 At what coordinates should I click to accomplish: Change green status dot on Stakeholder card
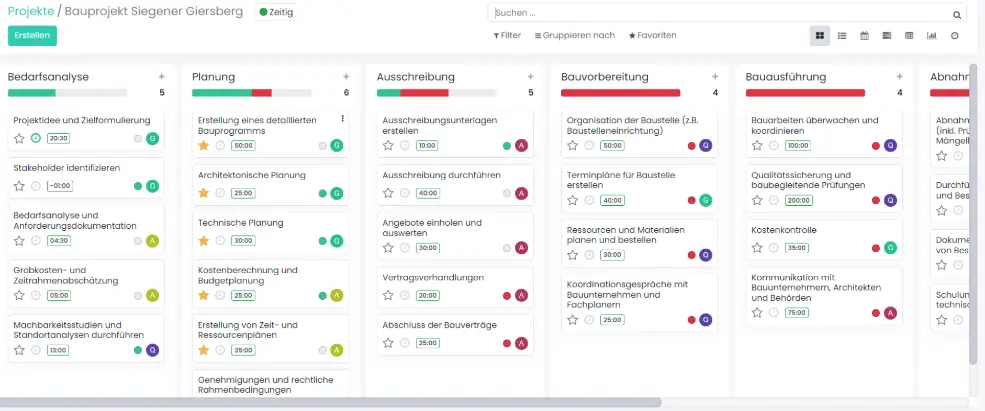(x=138, y=186)
